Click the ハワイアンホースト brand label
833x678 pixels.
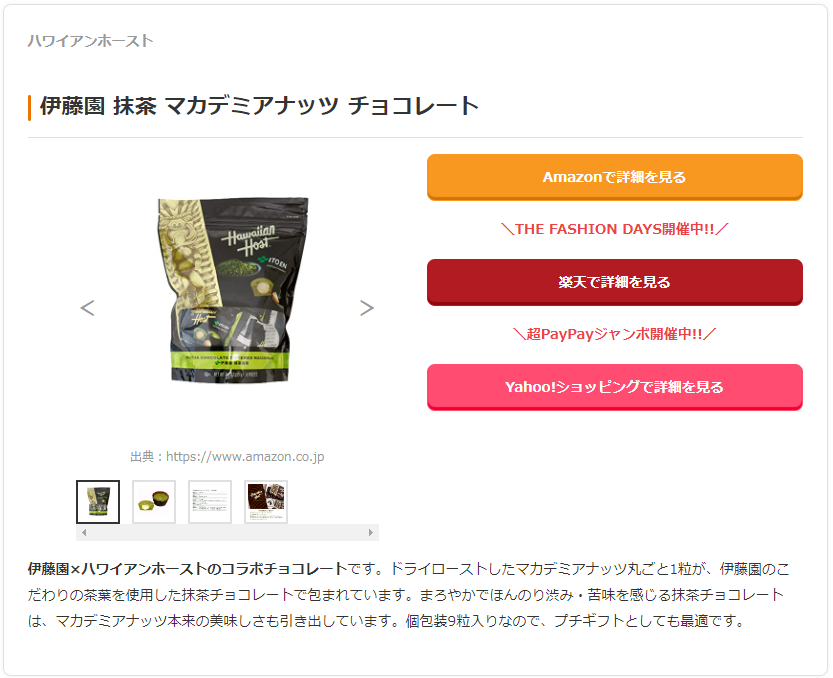point(90,41)
